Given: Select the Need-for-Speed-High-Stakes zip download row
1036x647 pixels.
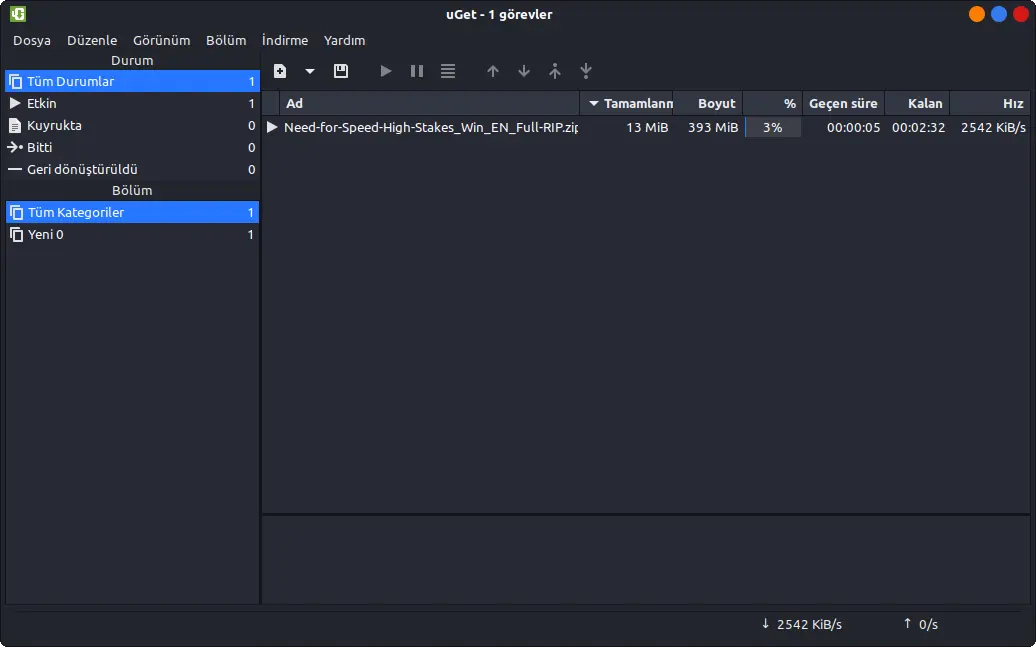Looking at the screenshot, I should [646, 128].
